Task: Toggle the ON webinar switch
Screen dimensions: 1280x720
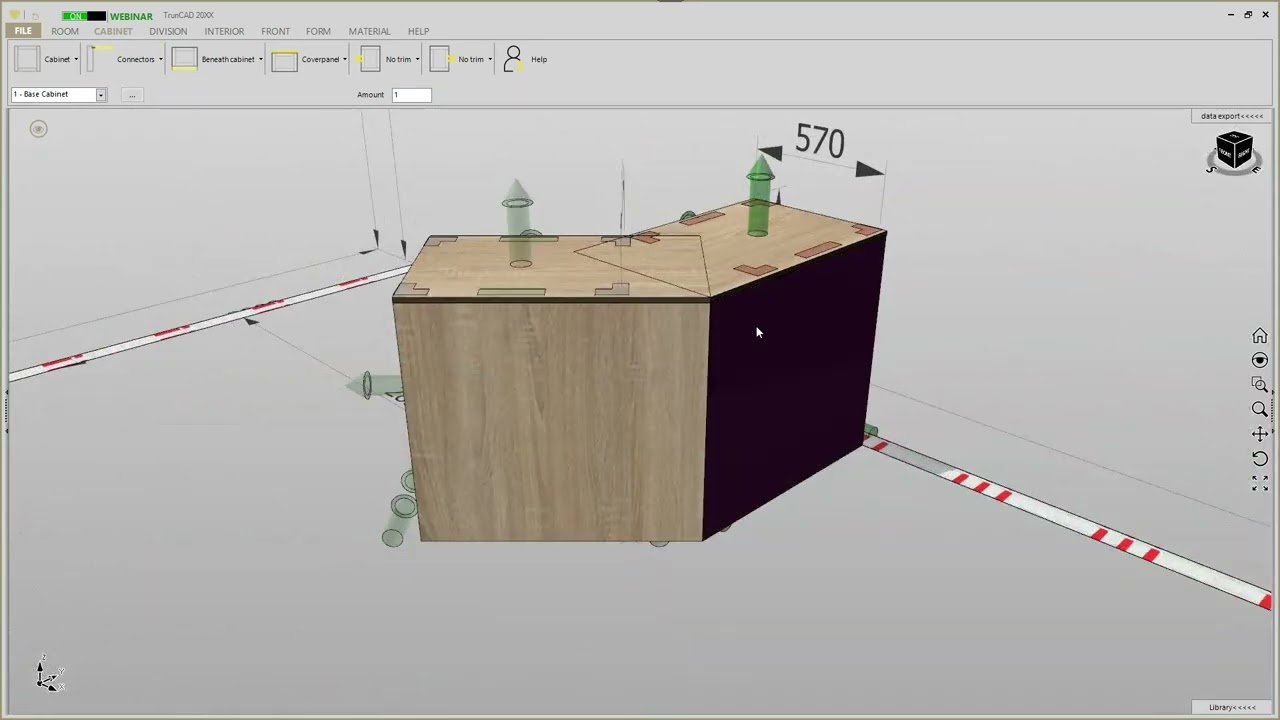Action: click(83, 16)
